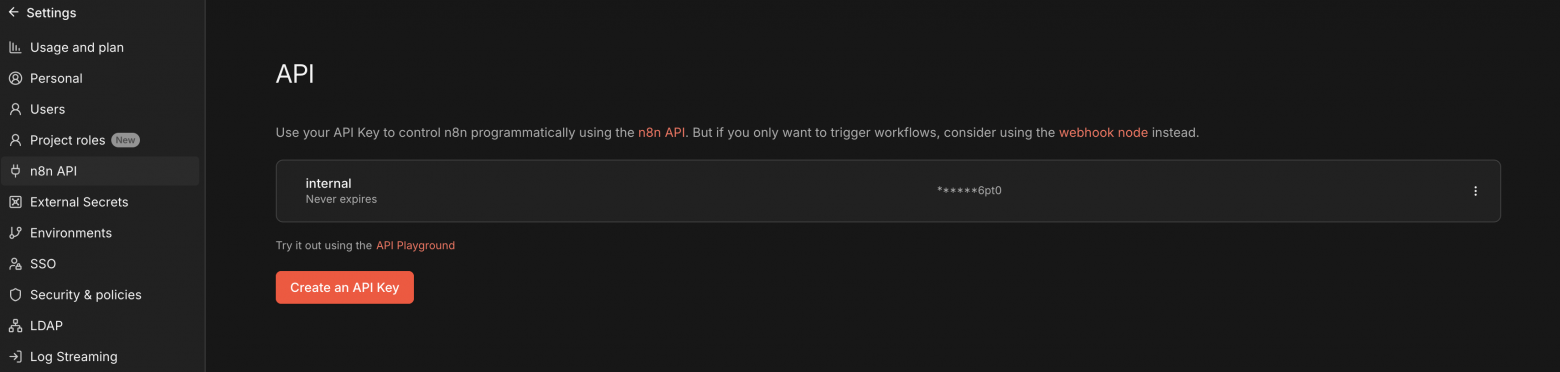The width and height of the screenshot is (1560, 372).
Task: Open Security & policies settings
Action: [x=100, y=295]
